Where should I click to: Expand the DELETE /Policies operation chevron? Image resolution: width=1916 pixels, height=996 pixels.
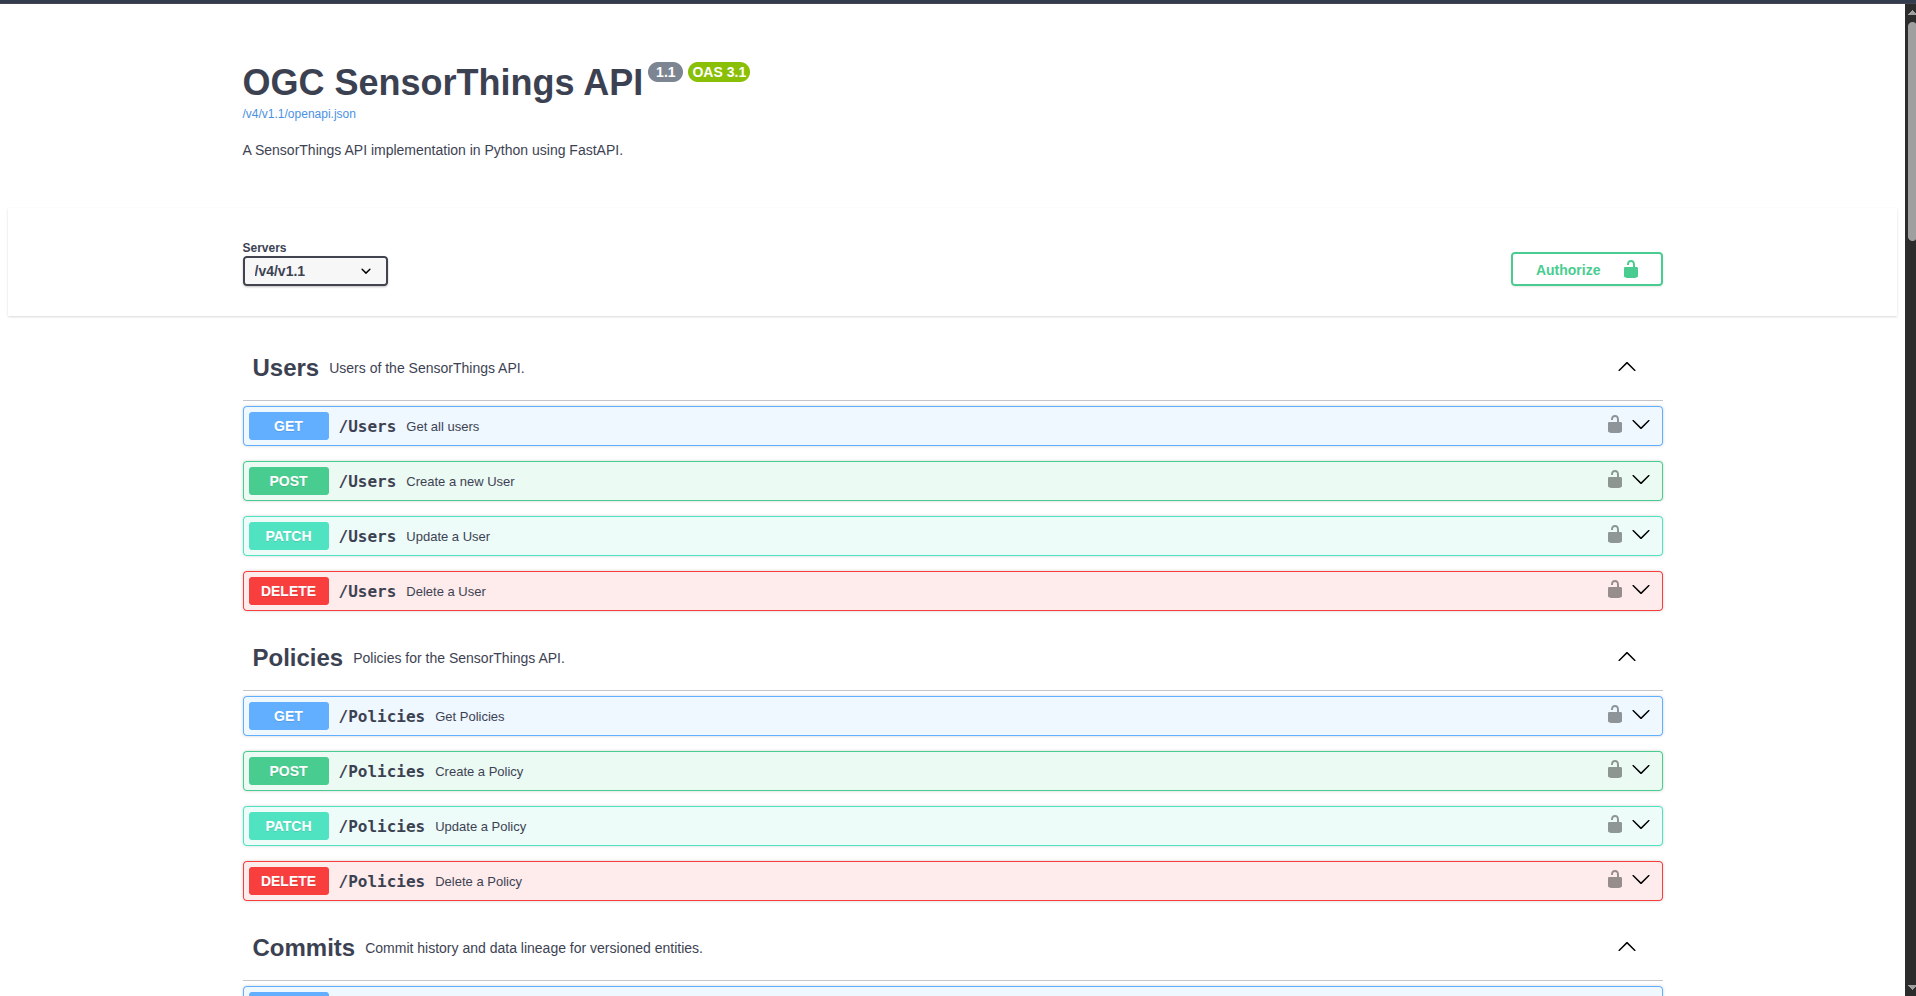coord(1641,880)
